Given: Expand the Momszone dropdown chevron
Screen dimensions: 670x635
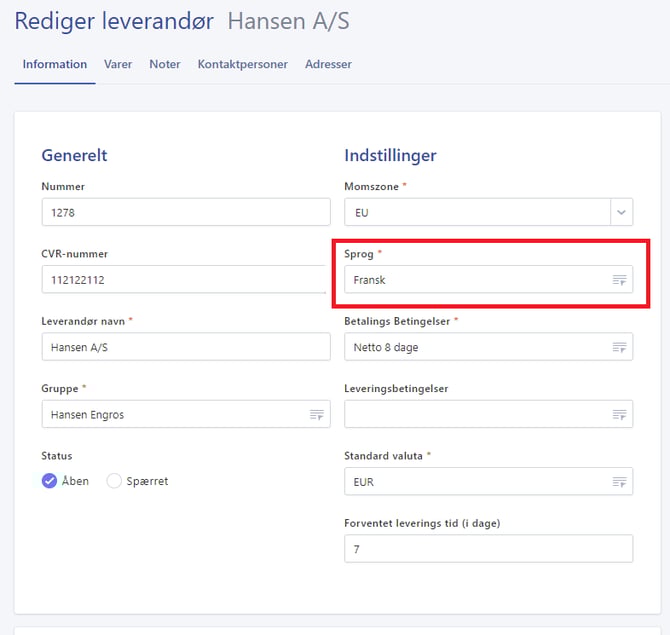Looking at the screenshot, I should (x=621, y=213).
